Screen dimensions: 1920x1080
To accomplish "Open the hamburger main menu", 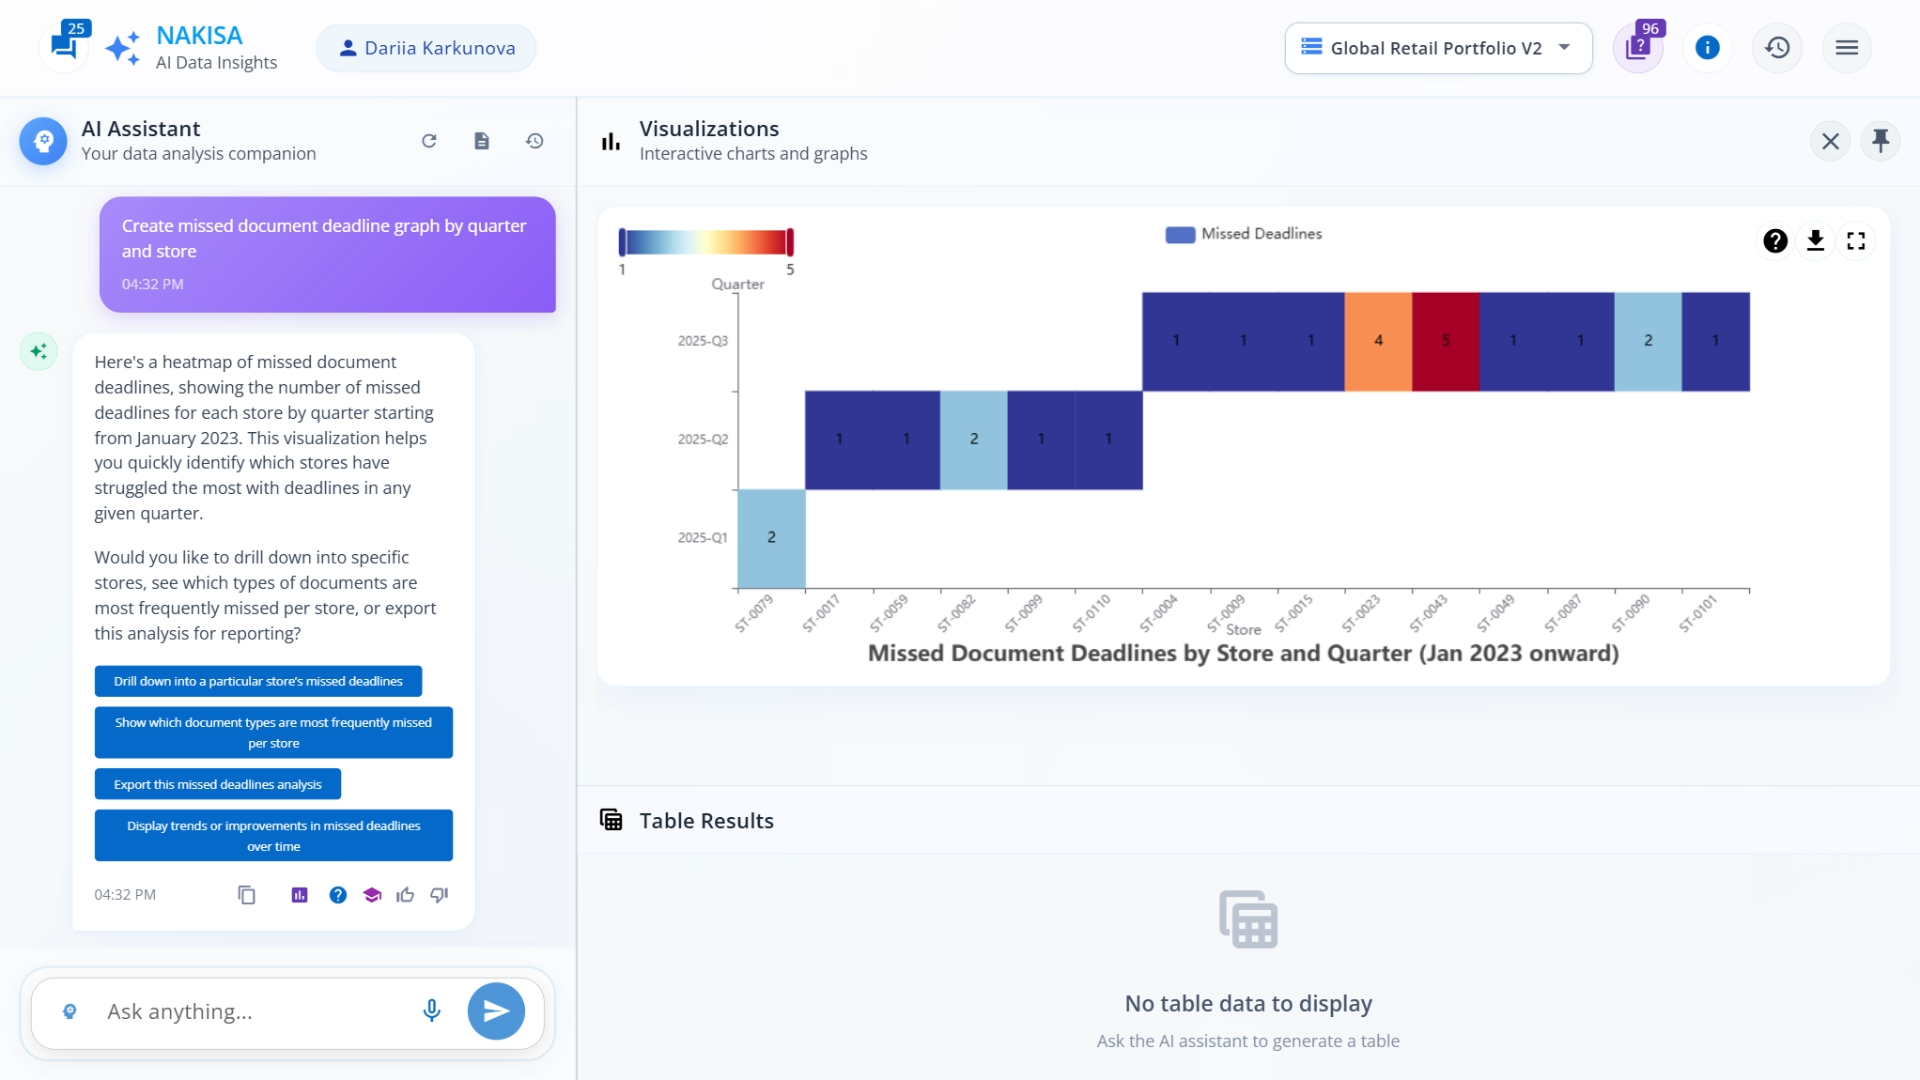I will (x=1846, y=48).
